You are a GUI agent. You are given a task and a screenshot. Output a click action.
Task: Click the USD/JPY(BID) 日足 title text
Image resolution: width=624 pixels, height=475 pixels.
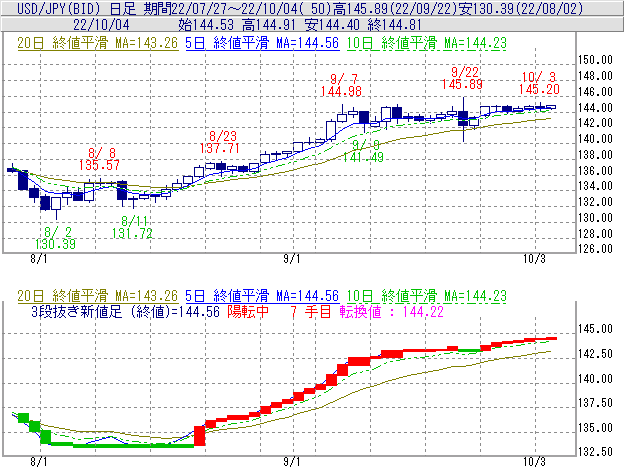[76, 8]
